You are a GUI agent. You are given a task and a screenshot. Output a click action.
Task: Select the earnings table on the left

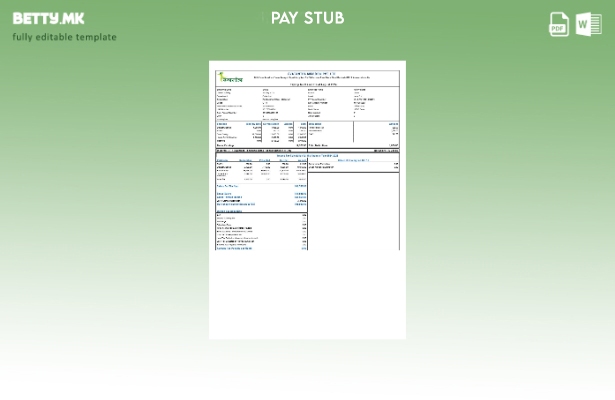coord(262,134)
